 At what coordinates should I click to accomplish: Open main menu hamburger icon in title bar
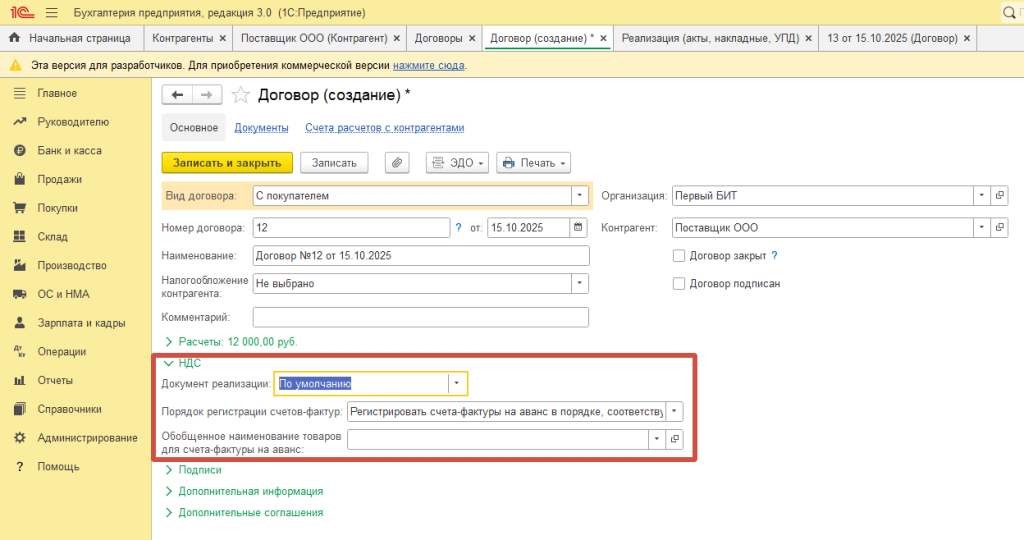coord(52,13)
